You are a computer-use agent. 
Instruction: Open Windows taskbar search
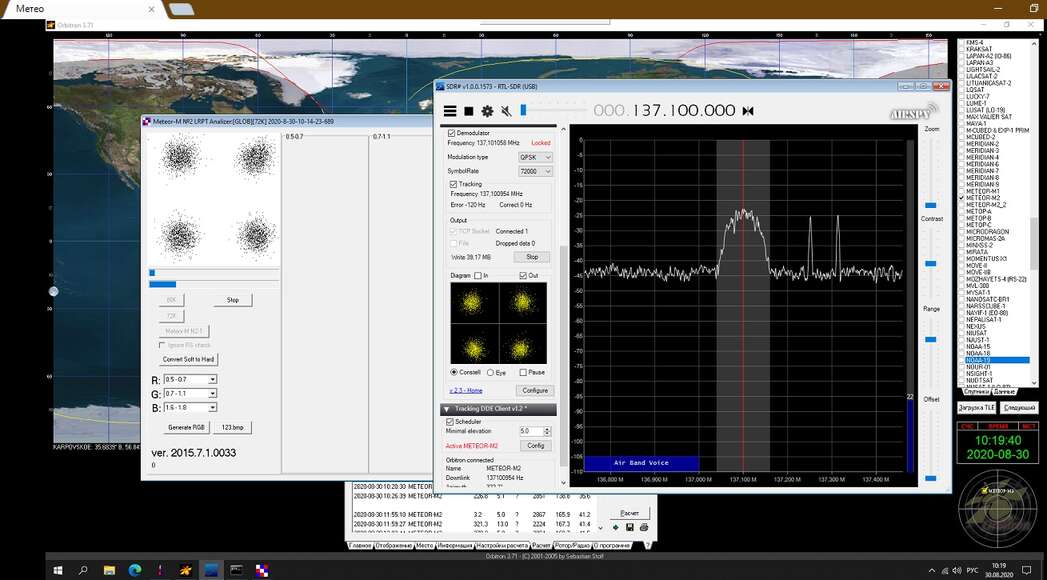(x=83, y=570)
